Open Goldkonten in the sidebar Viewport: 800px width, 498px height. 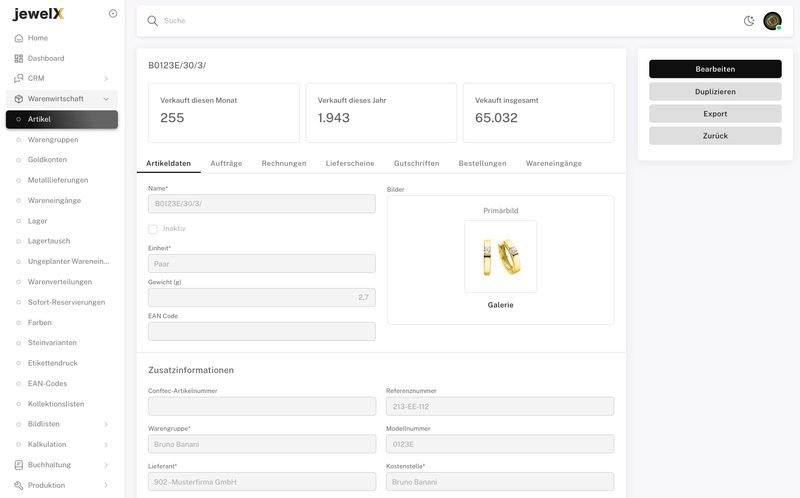coord(47,160)
